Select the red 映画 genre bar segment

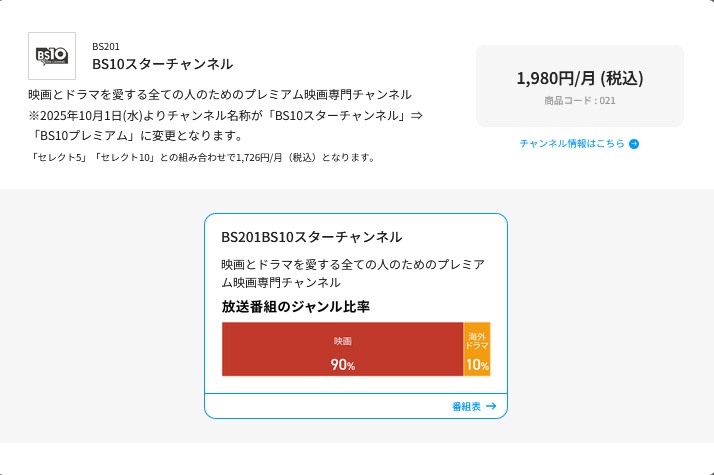(342, 349)
